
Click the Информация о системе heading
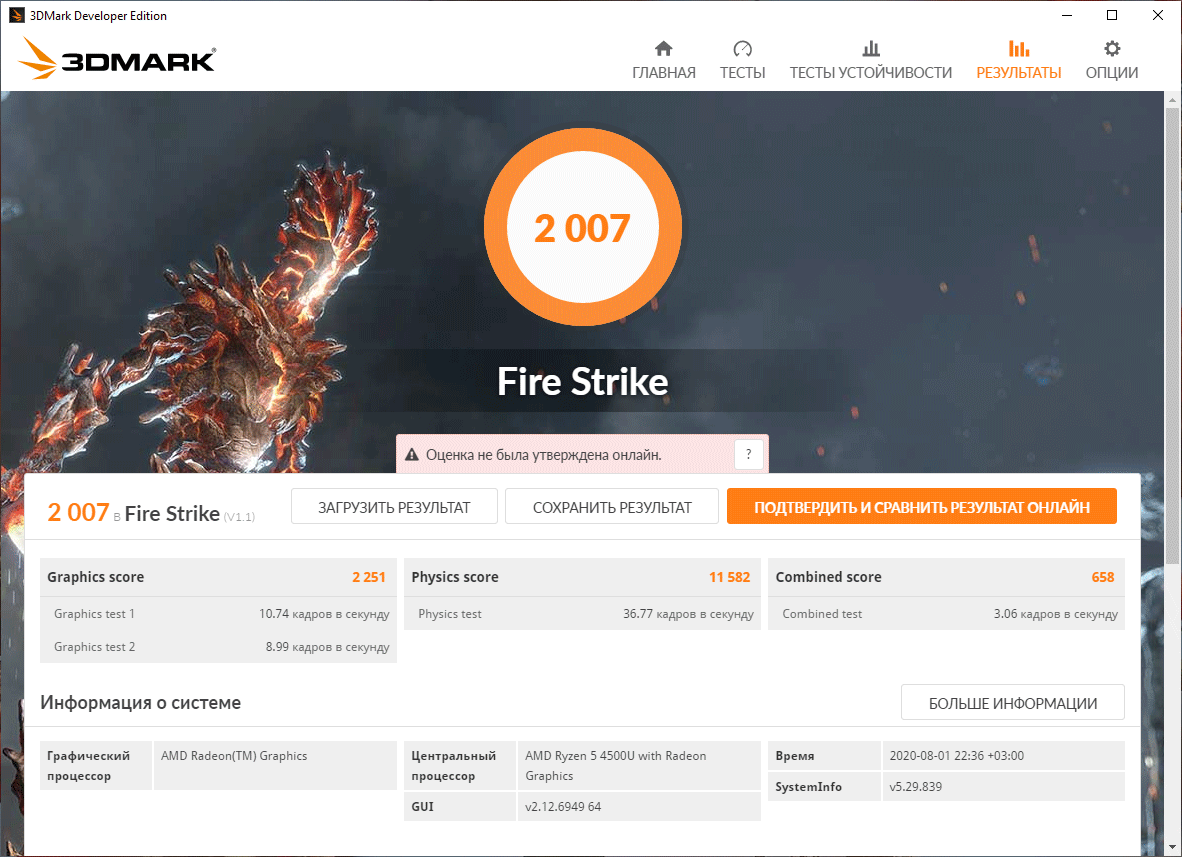141,702
